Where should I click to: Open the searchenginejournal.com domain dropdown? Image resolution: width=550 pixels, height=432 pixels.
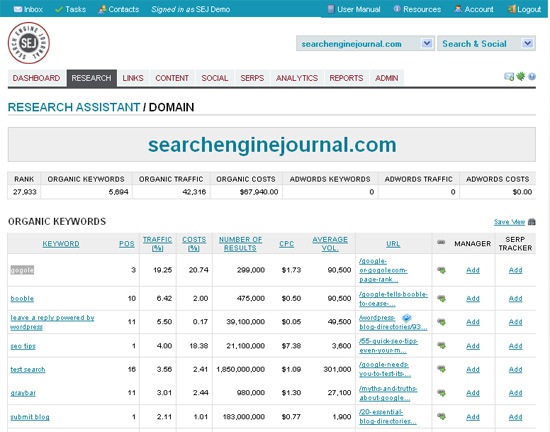[x=365, y=43]
